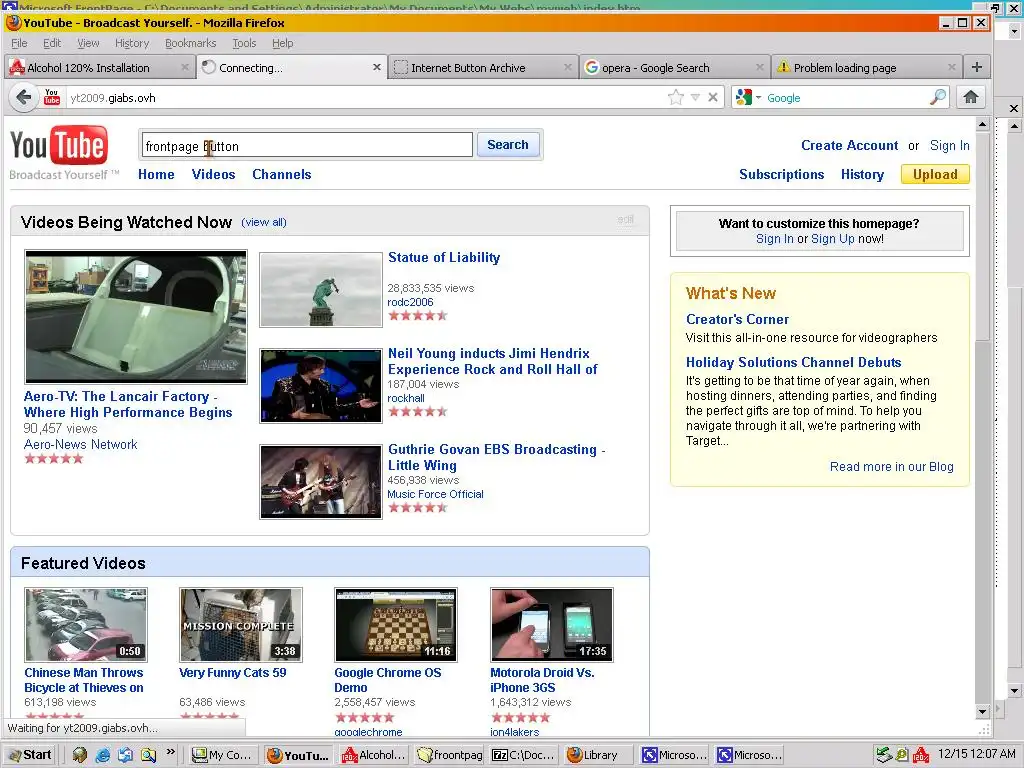
Task: Open rodc2006 uploader link
Action: coord(410,302)
